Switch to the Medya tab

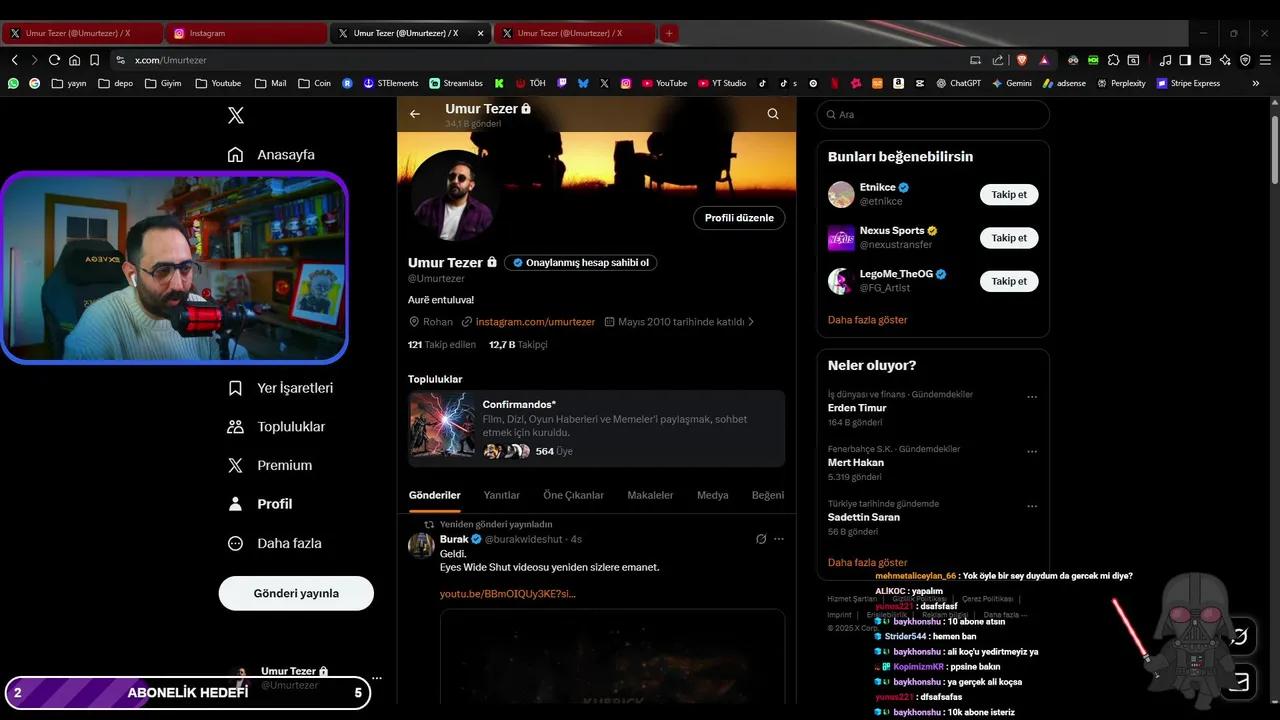pyautogui.click(x=712, y=495)
